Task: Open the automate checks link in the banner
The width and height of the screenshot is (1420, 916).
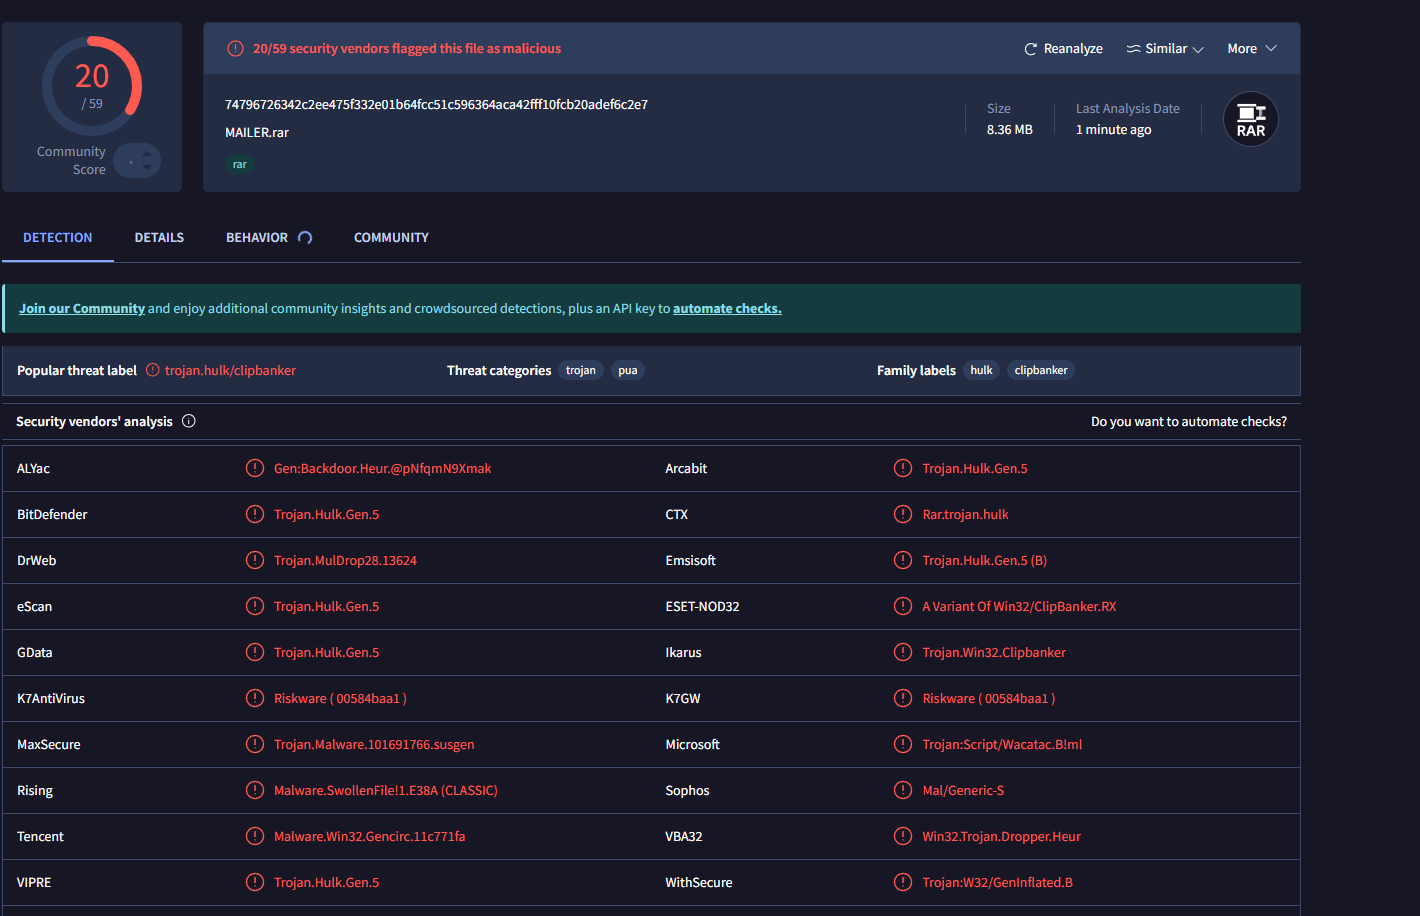Action: click(x=727, y=308)
